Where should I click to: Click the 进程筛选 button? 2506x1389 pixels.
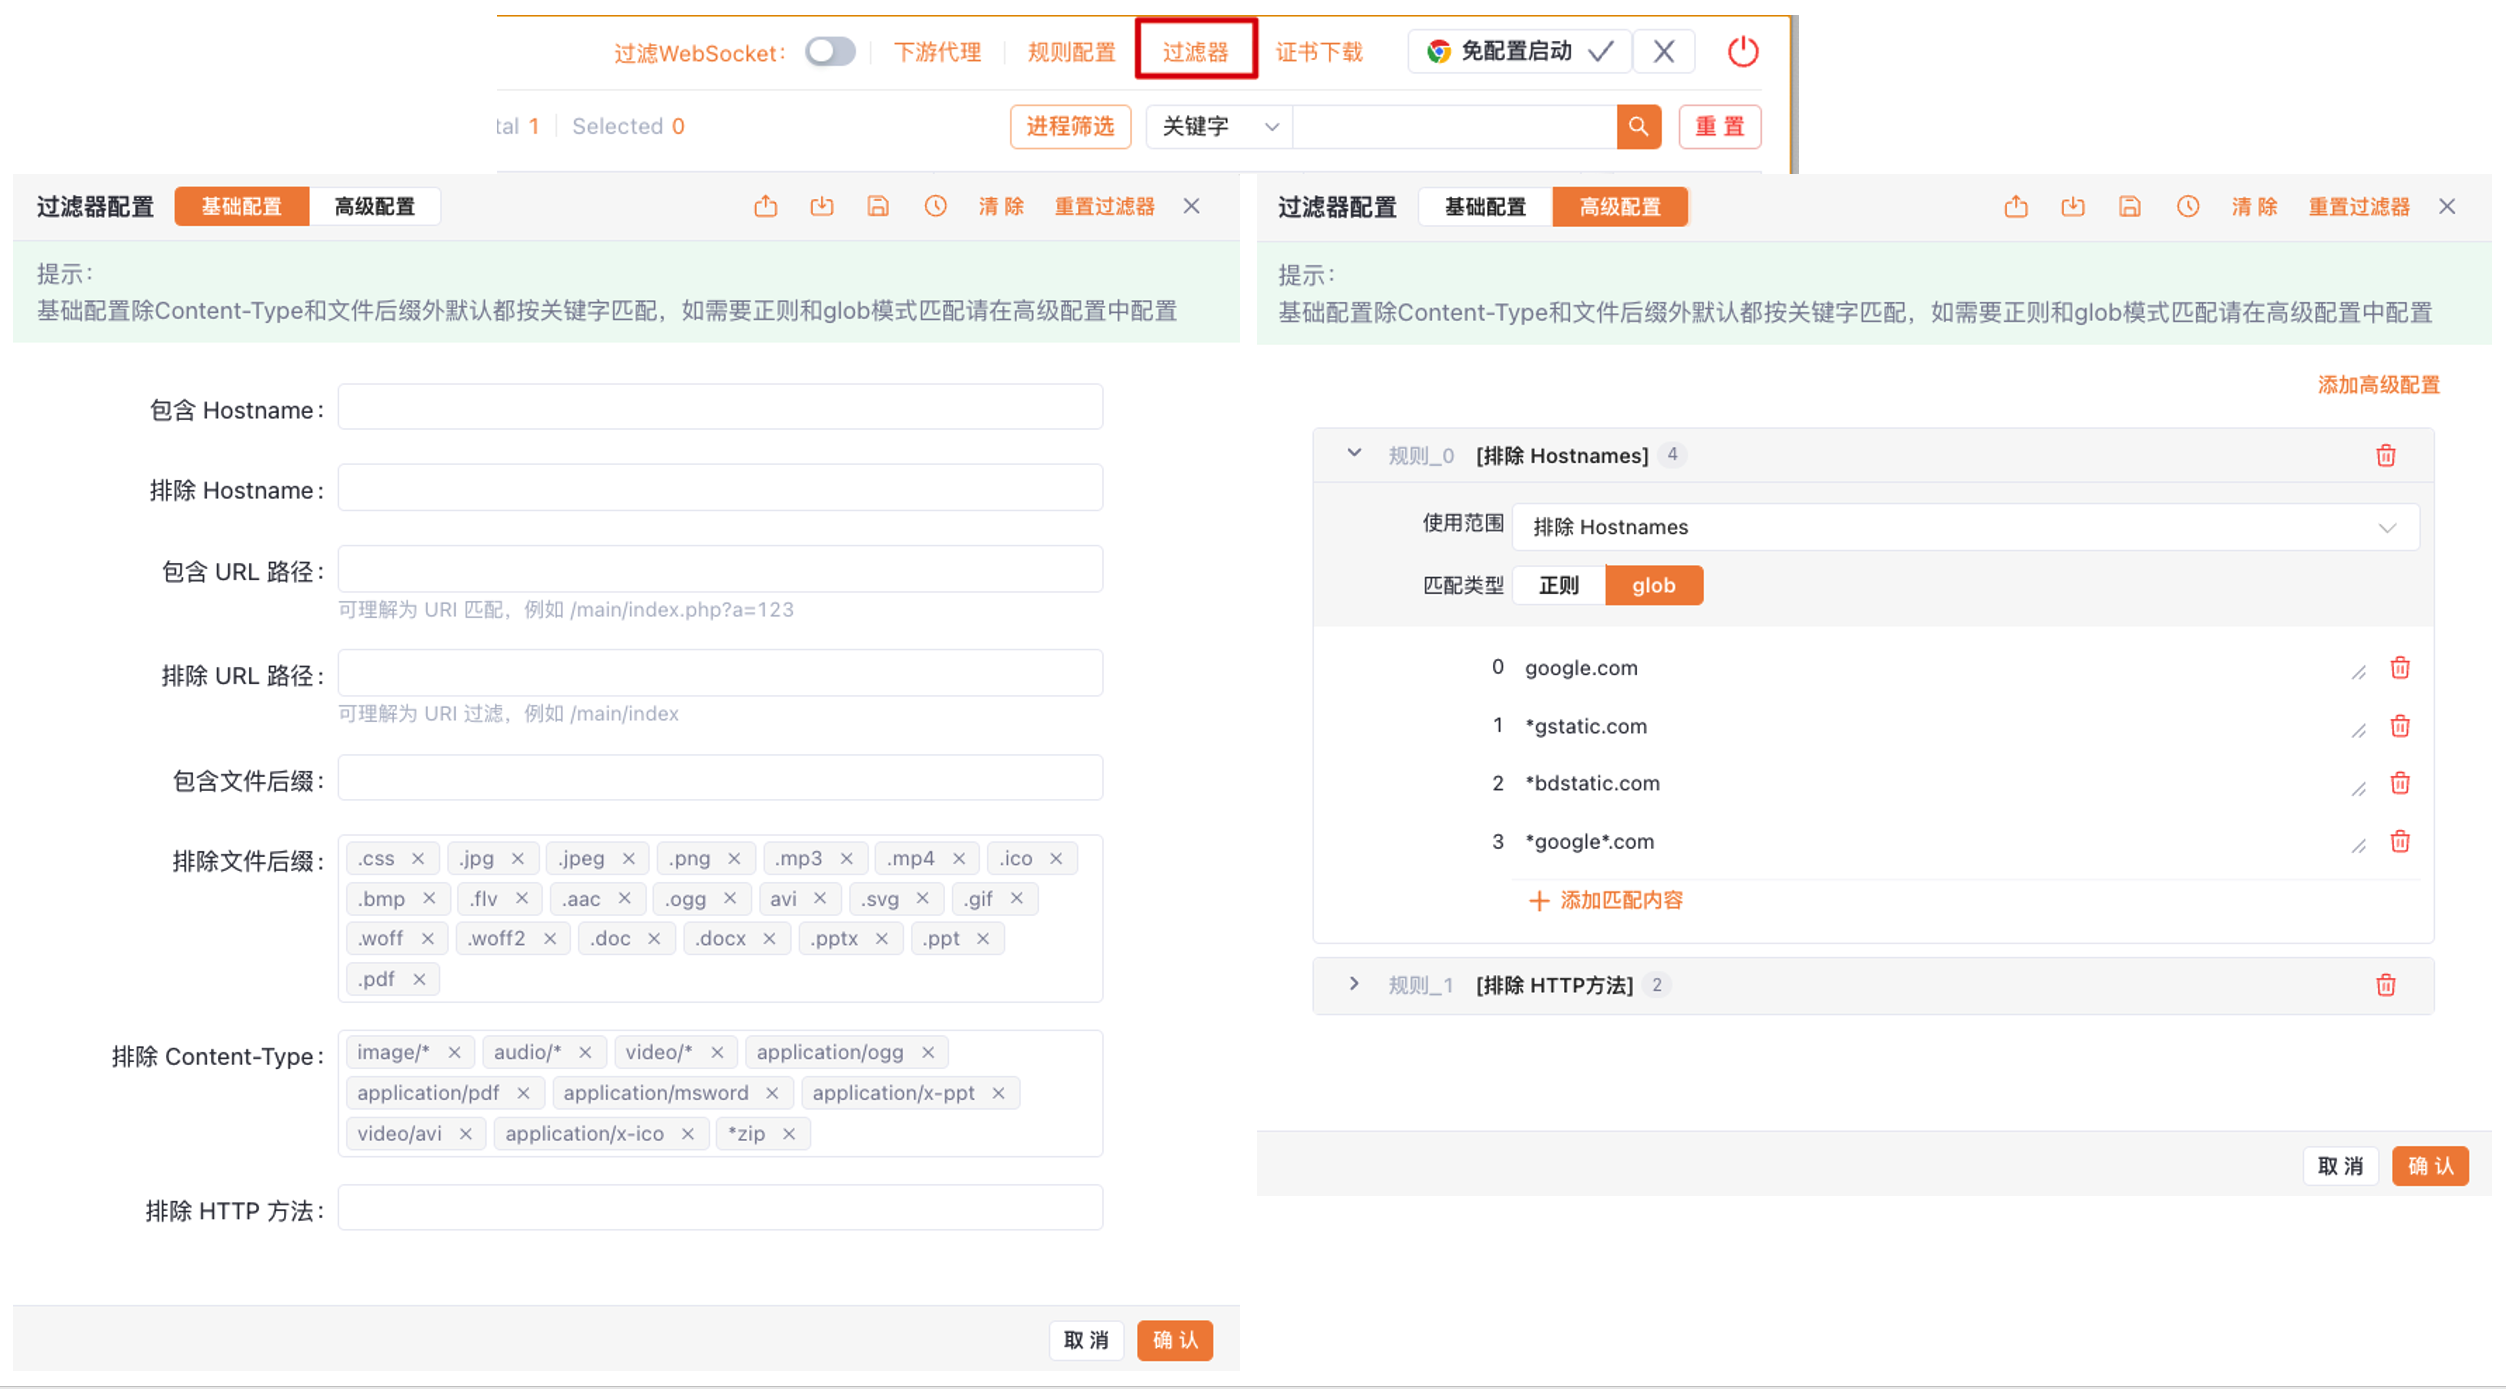pyautogui.click(x=1070, y=126)
